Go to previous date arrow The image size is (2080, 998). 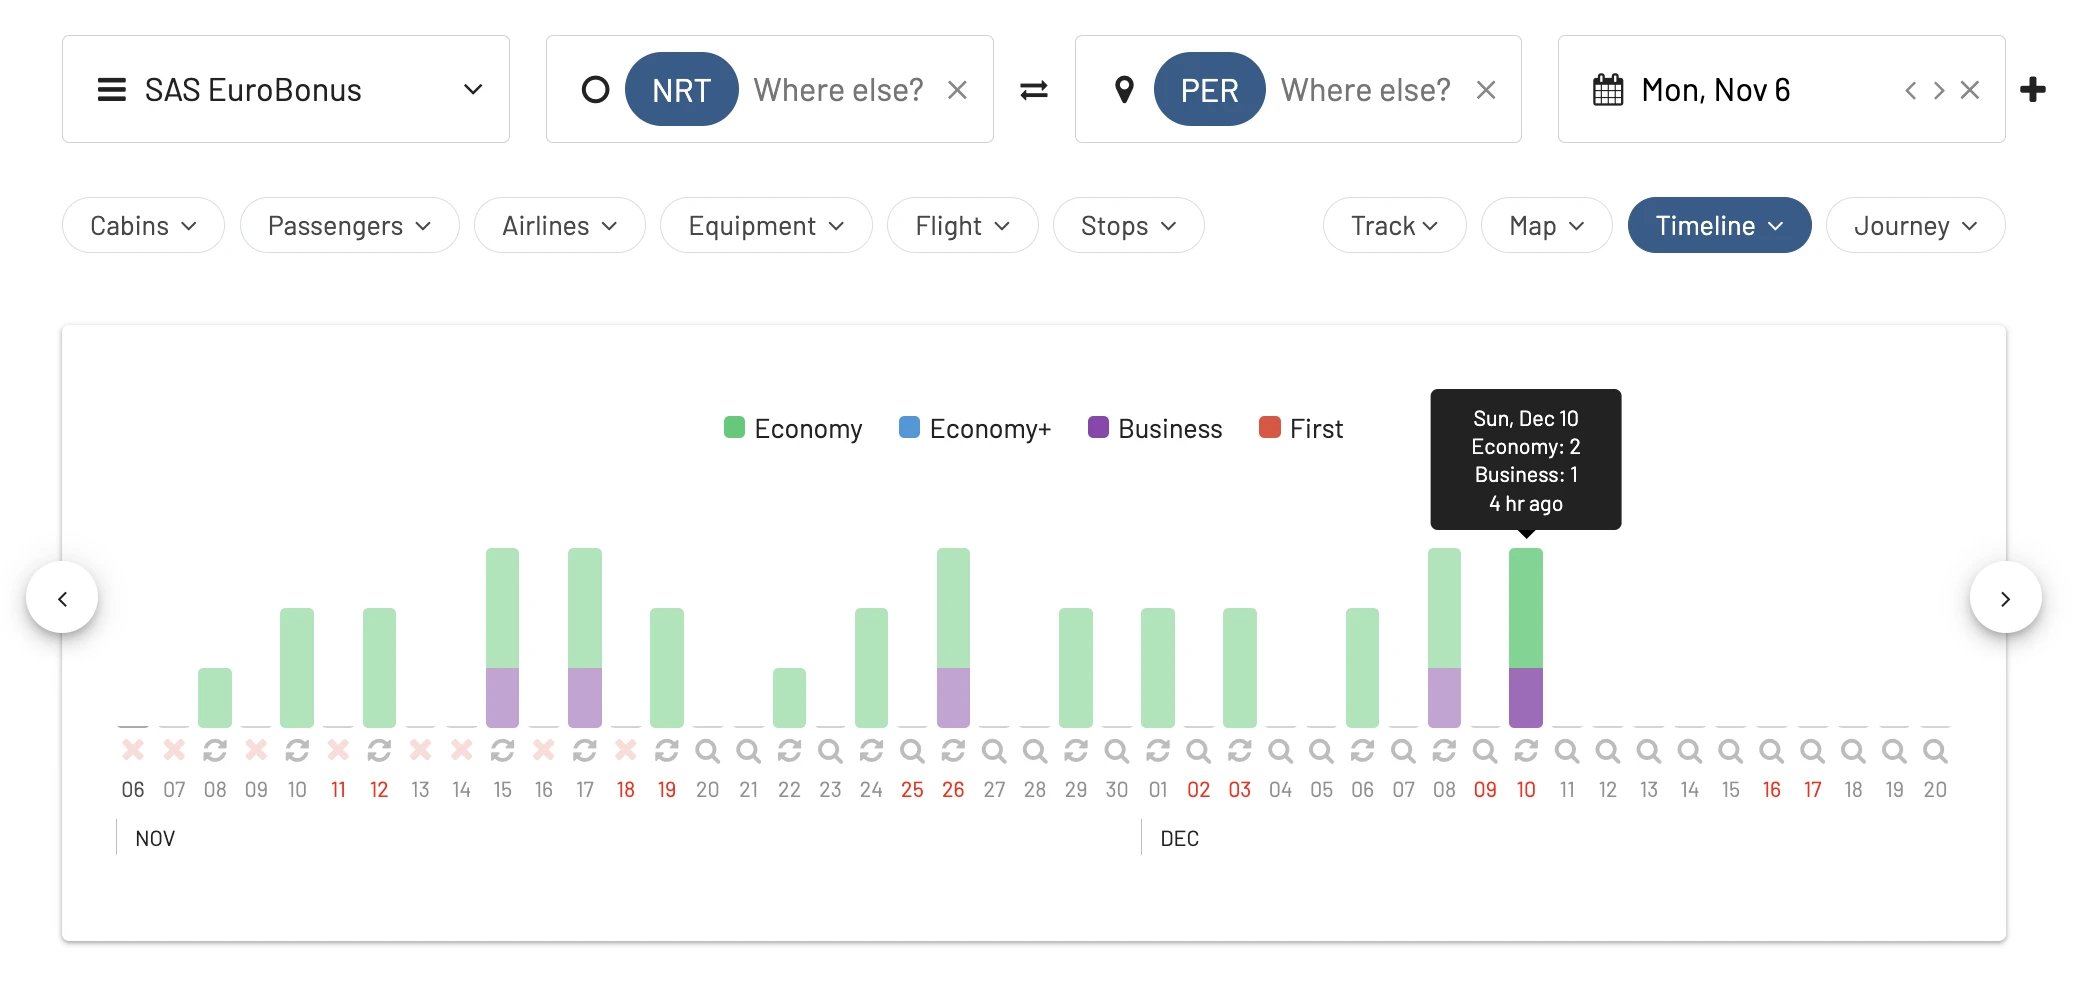pos(1911,90)
